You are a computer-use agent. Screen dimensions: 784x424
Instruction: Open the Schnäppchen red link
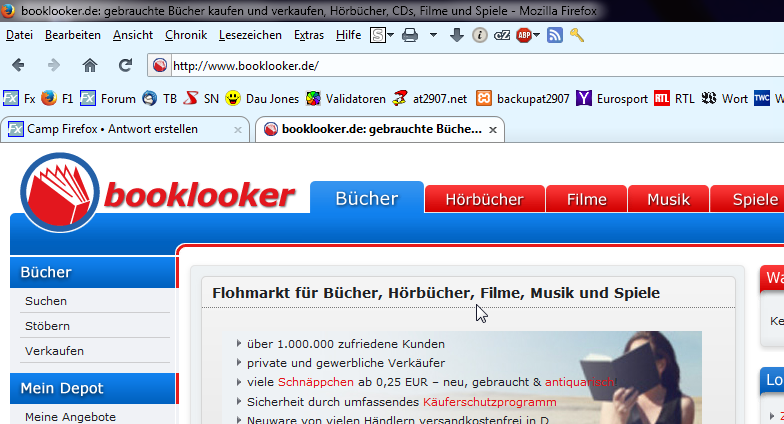tap(316, 382)
